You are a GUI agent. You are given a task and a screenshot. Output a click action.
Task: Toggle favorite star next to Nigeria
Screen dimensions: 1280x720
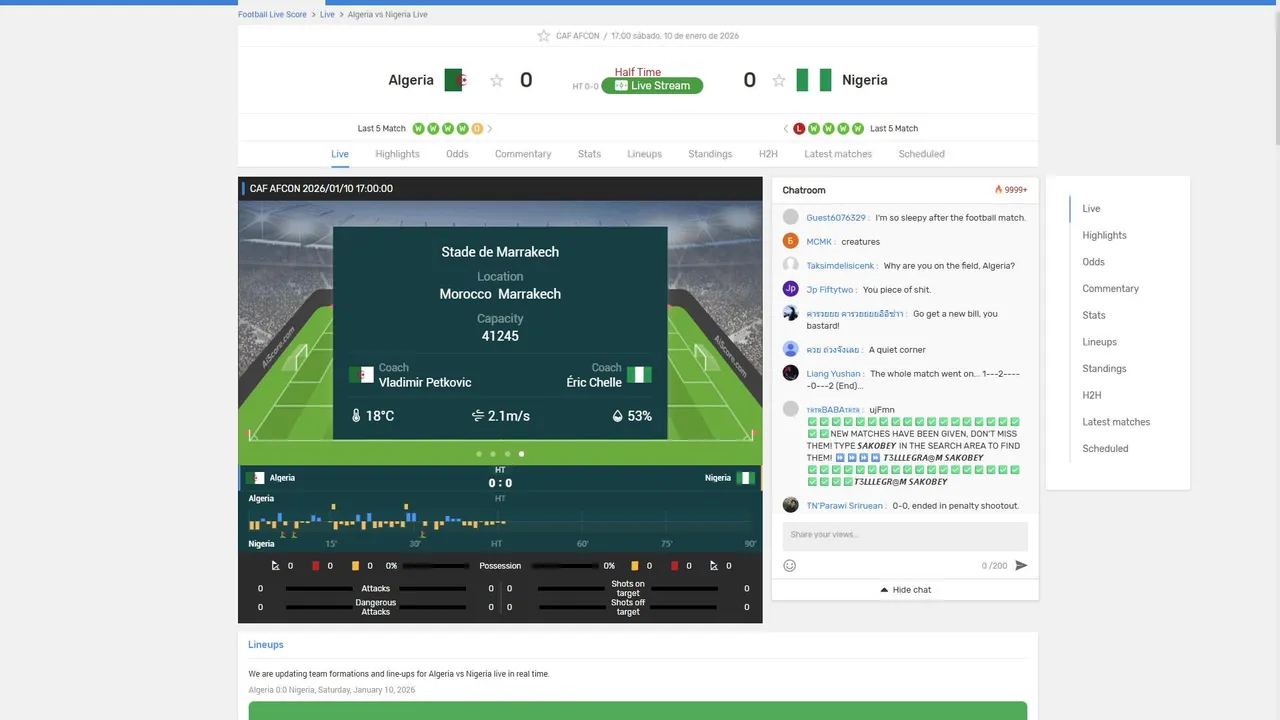[779, 81]
